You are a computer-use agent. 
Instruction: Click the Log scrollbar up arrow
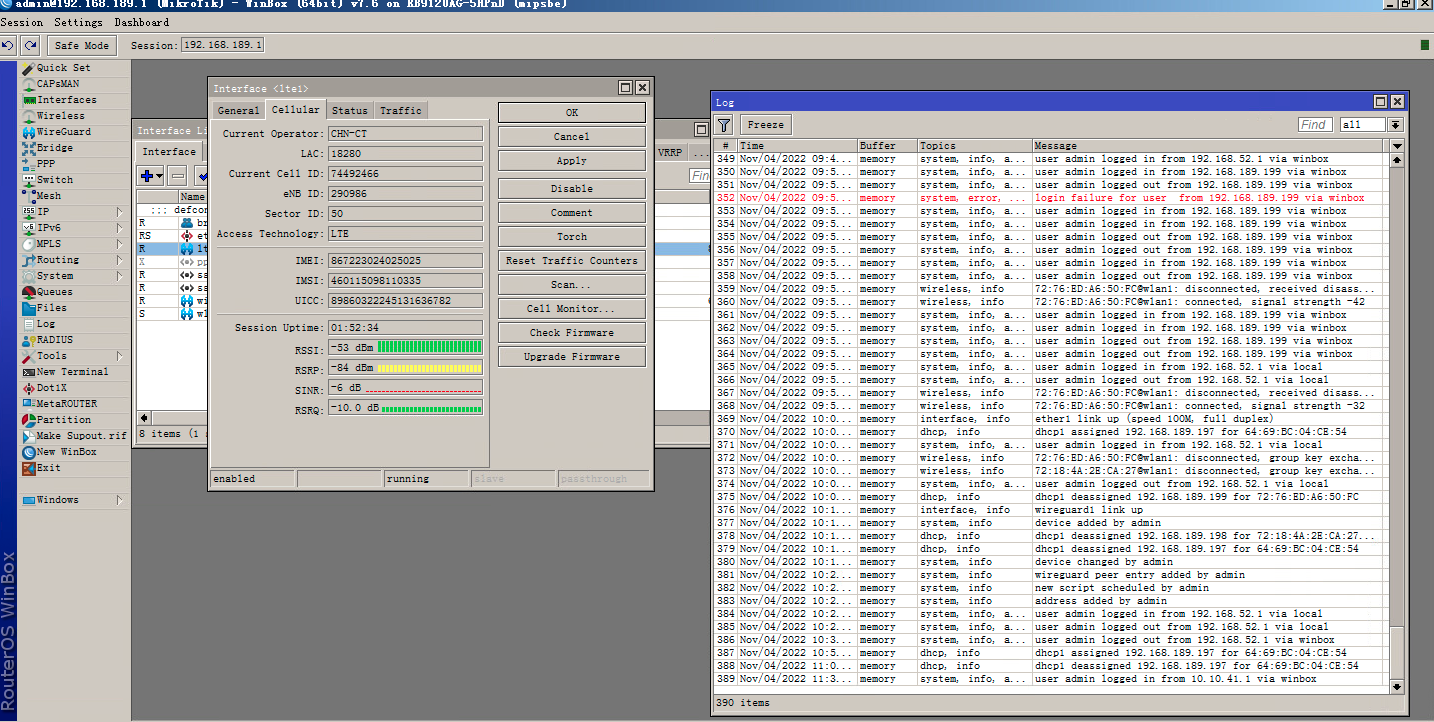[x=1398, y=159]
